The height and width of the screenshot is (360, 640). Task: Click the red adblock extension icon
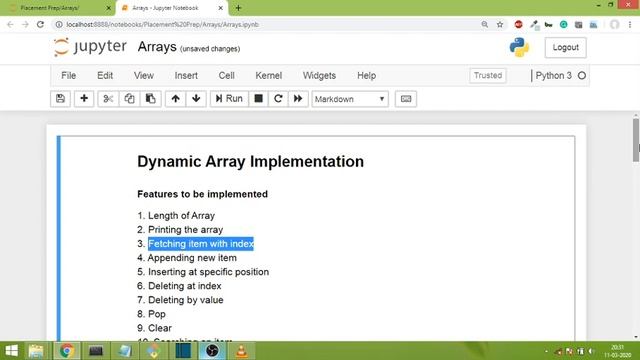click(x=518, y=24)
